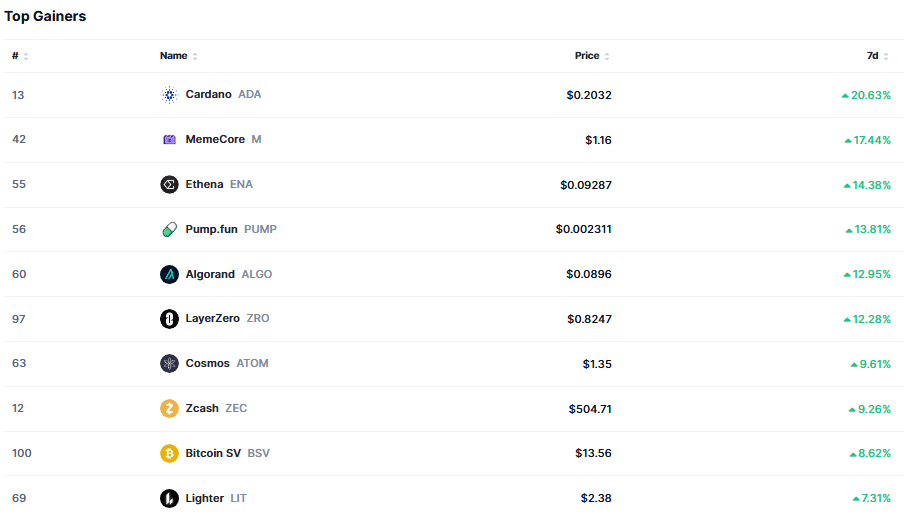Viewport: 904px width, 513px height.
Task: Click rank number 100 in Bitcoin SV row
Action: pos(21,453)
